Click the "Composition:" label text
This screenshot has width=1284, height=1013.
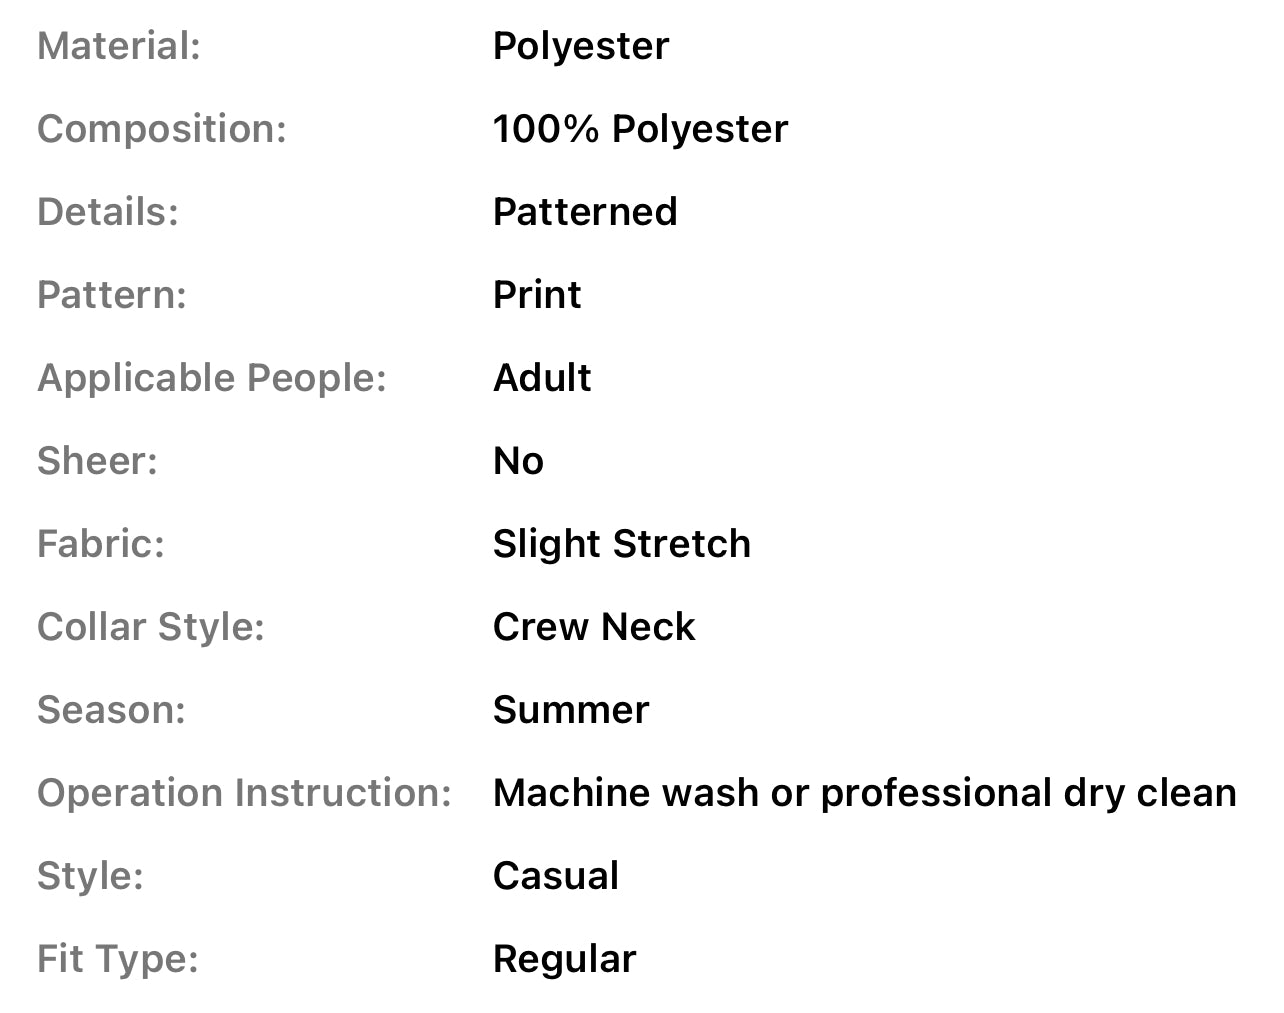pos(162,129)
